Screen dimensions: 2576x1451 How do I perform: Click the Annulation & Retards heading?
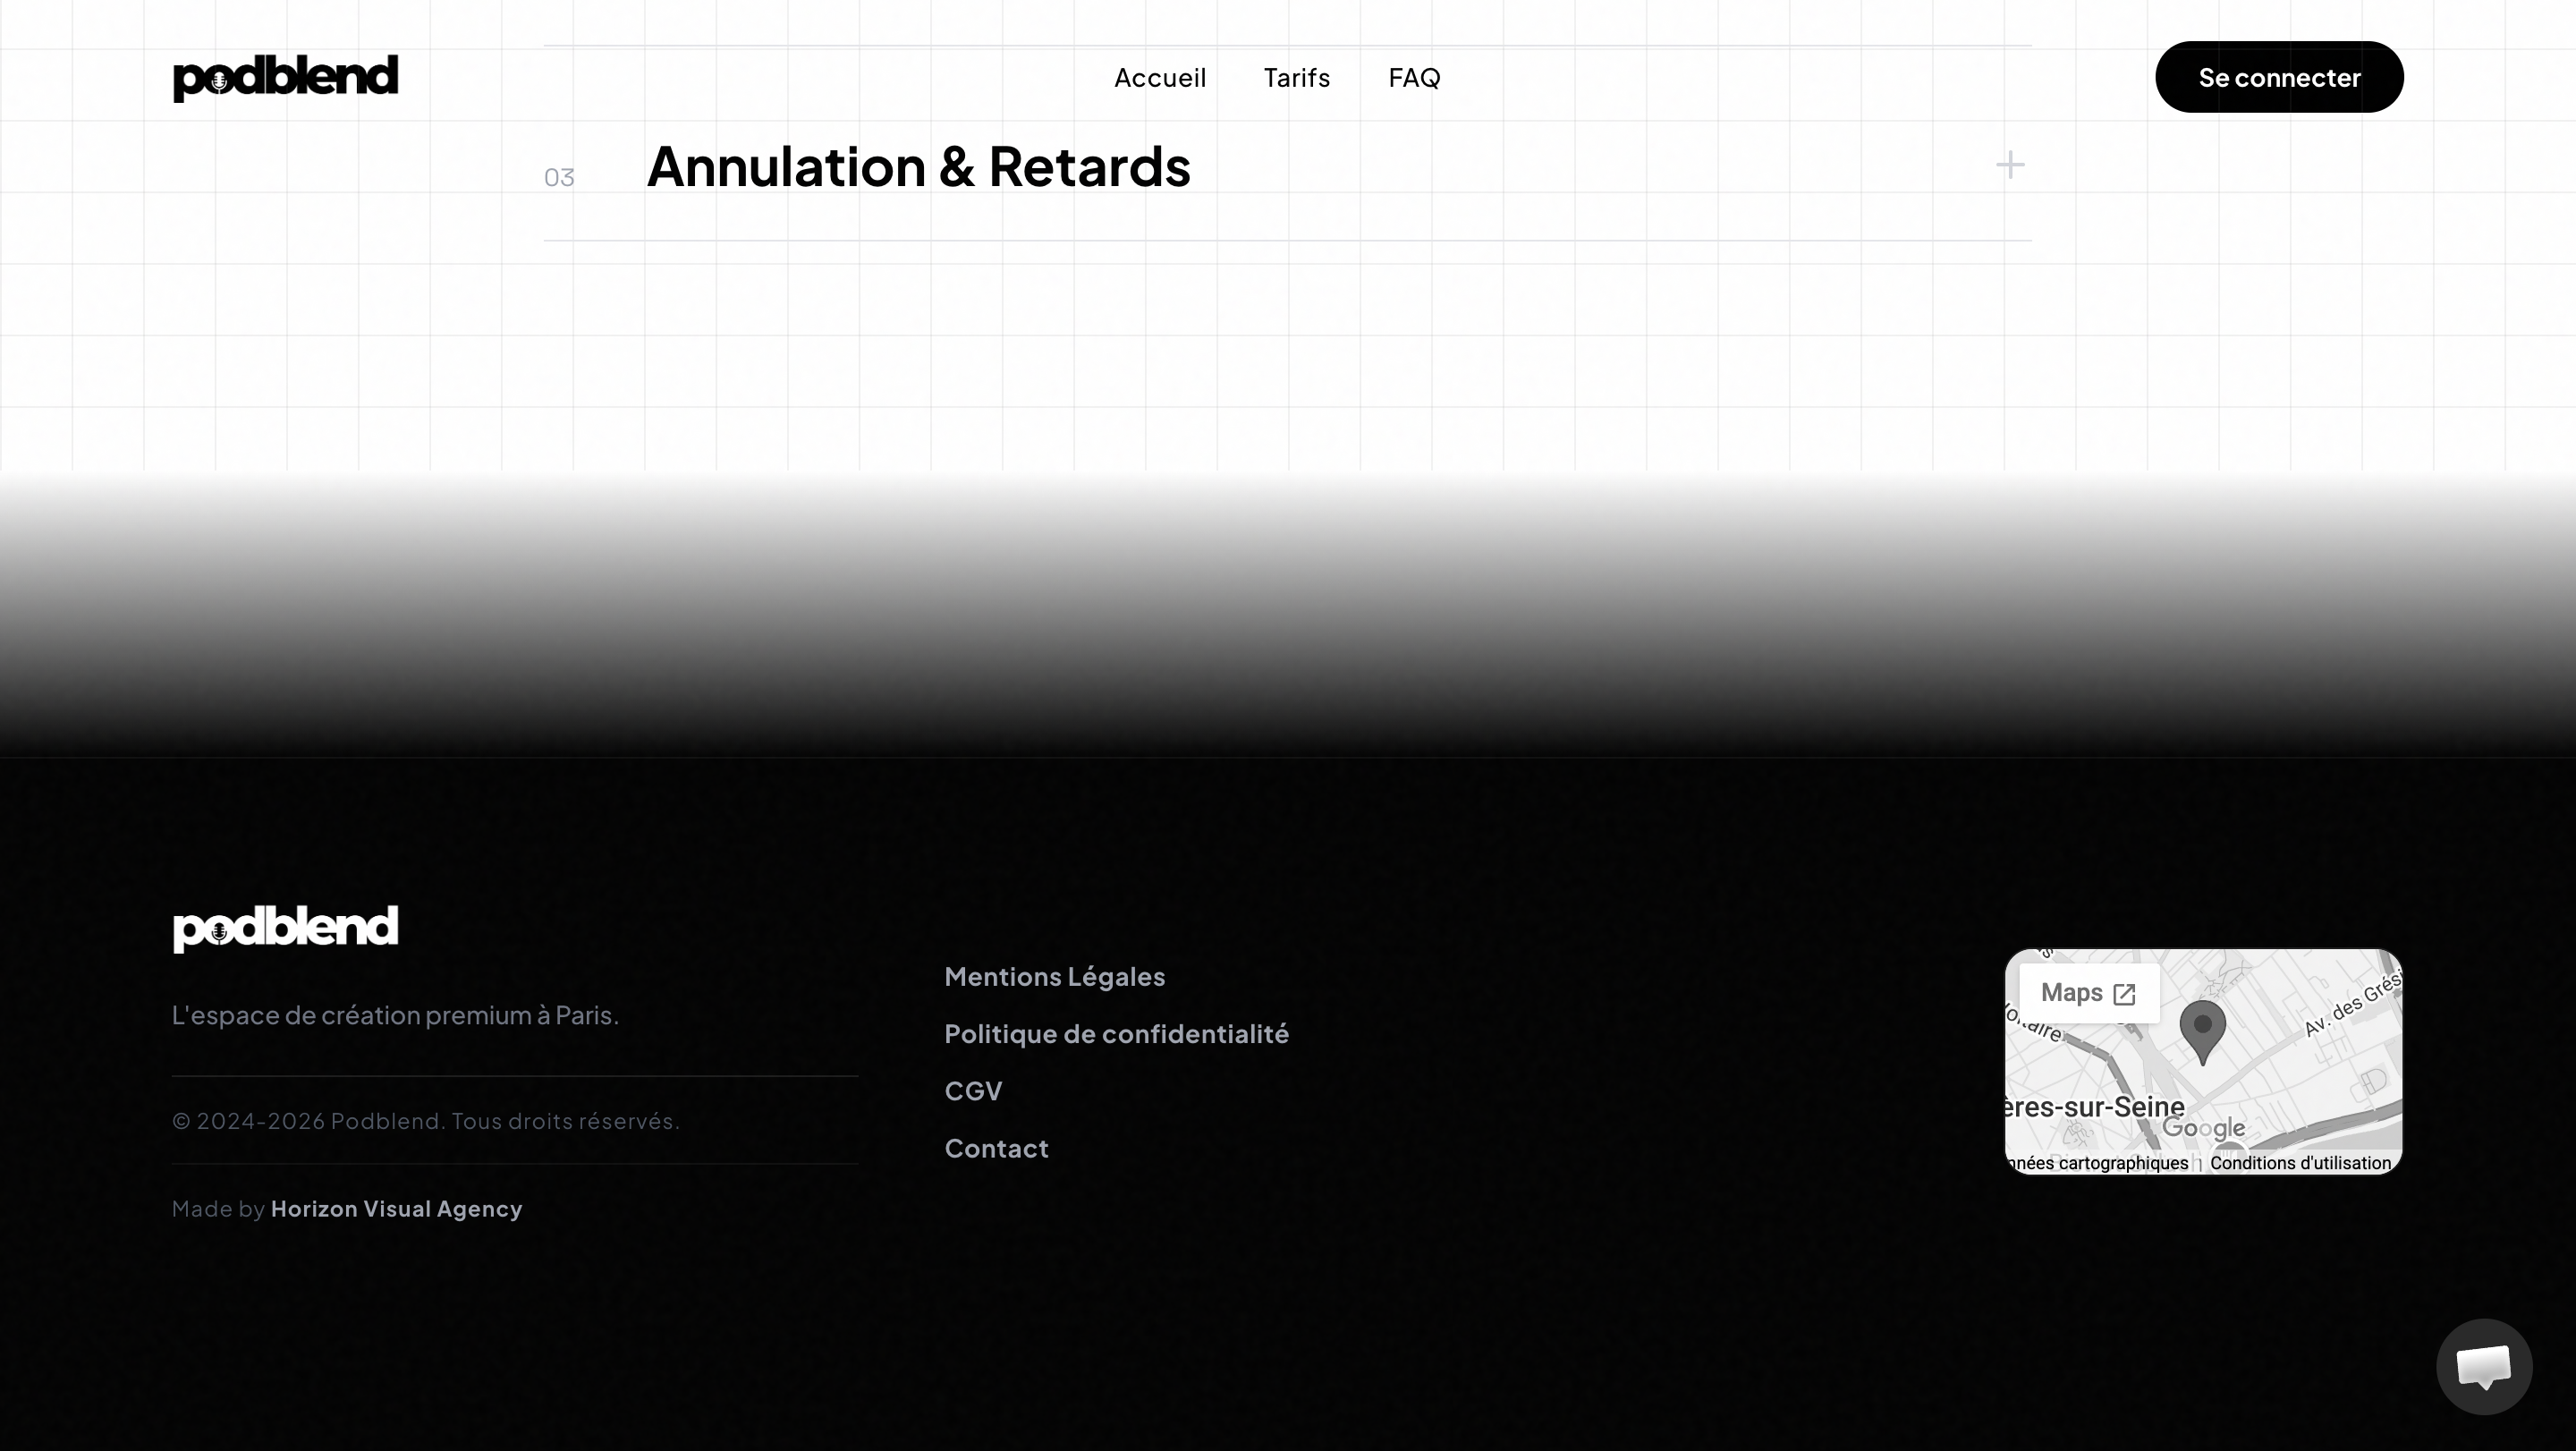[918, 166]
